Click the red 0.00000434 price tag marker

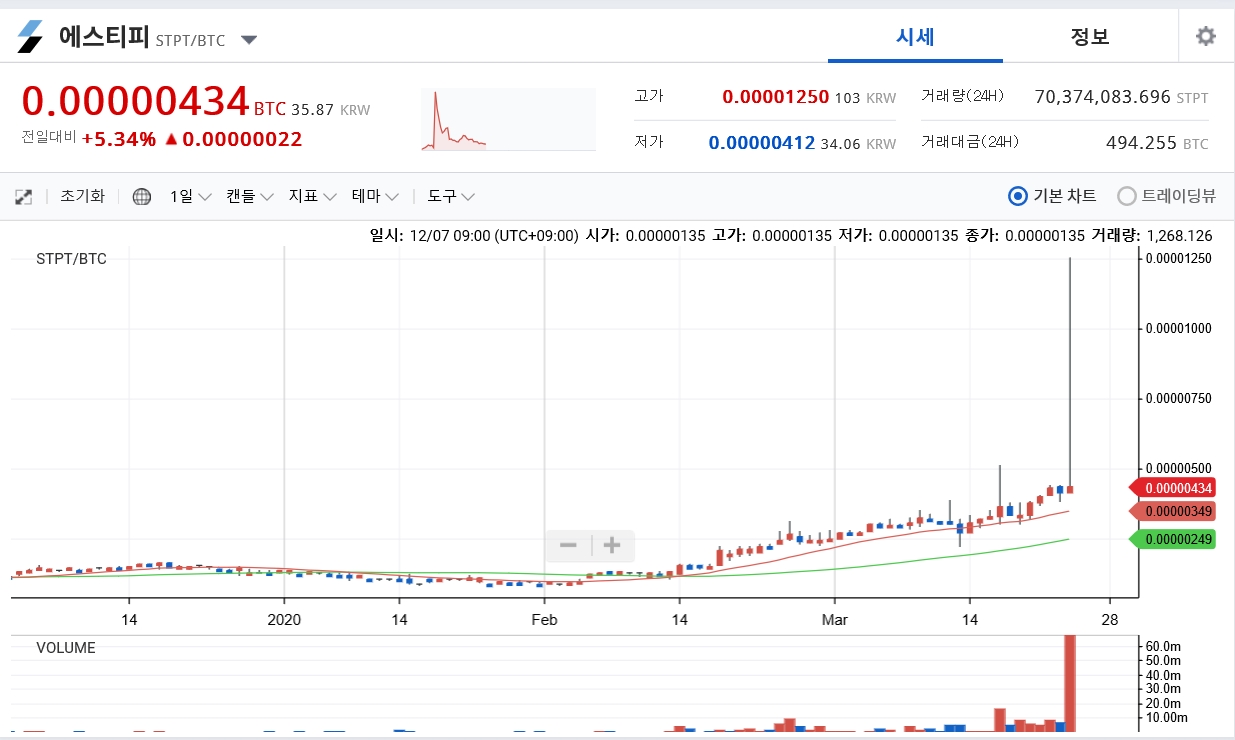pos(1172,488)
